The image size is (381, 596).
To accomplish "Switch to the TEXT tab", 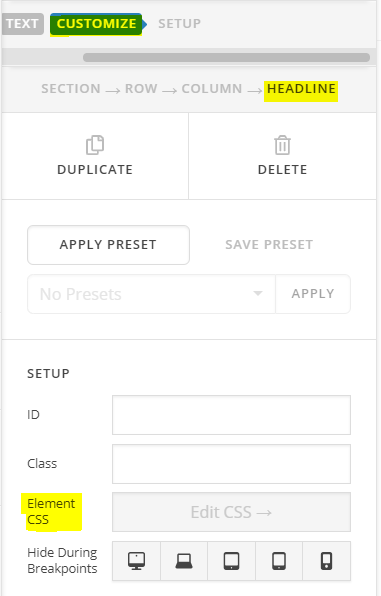I will point(22,24).
